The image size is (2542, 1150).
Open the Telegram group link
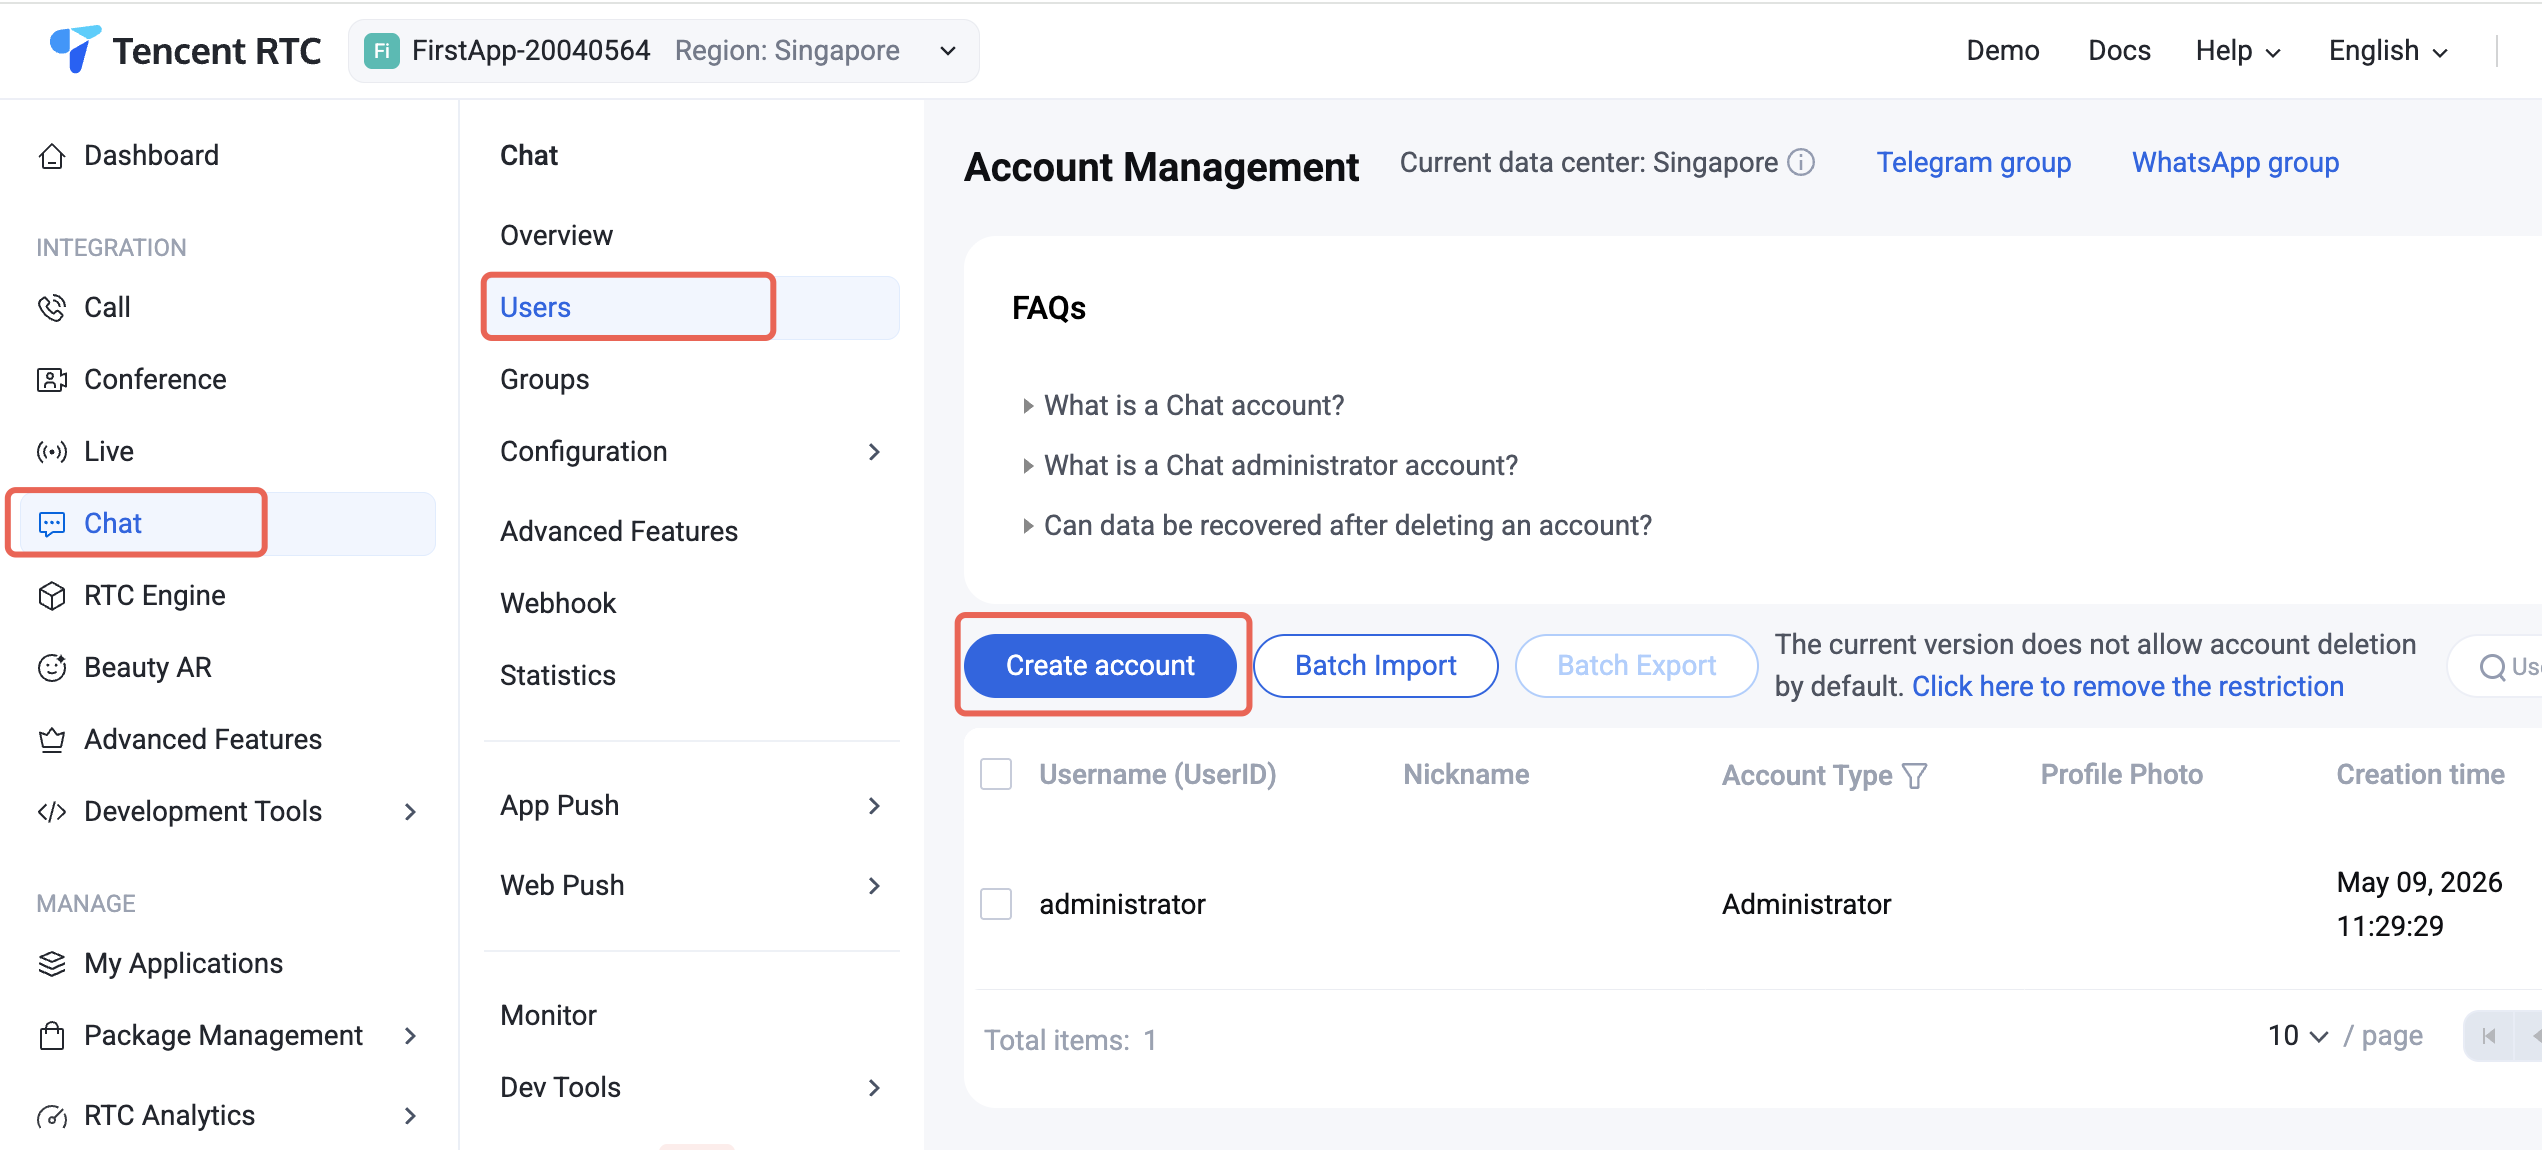pos(1973,163)
